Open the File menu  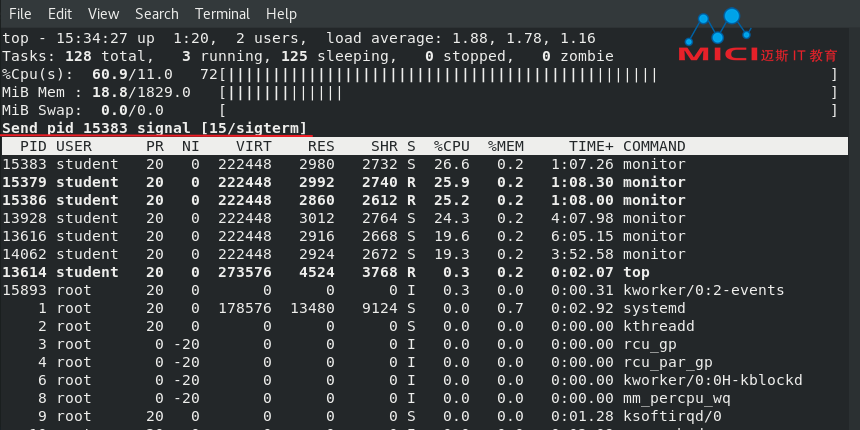coord(20,14)
